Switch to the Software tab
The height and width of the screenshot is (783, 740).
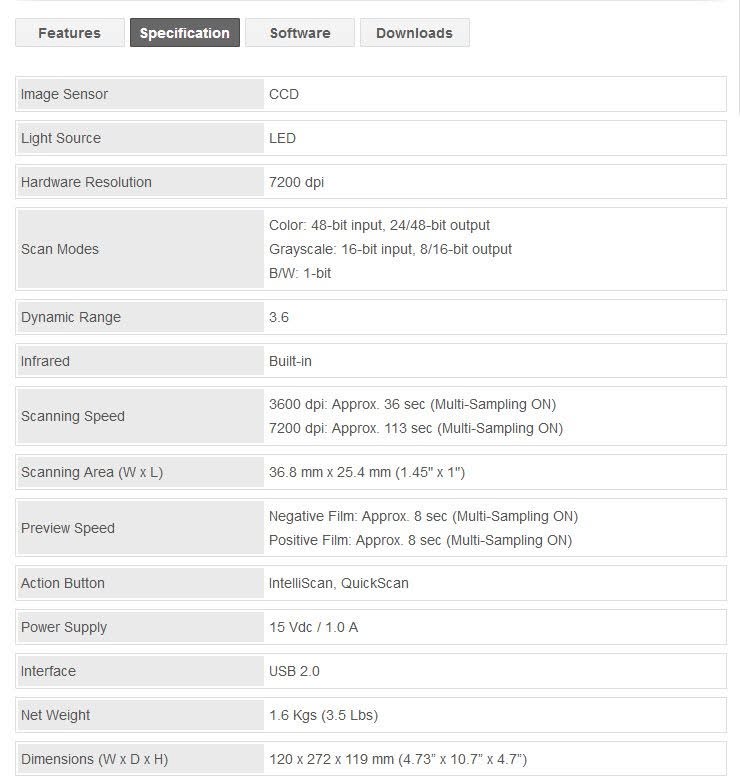(300, 33)
